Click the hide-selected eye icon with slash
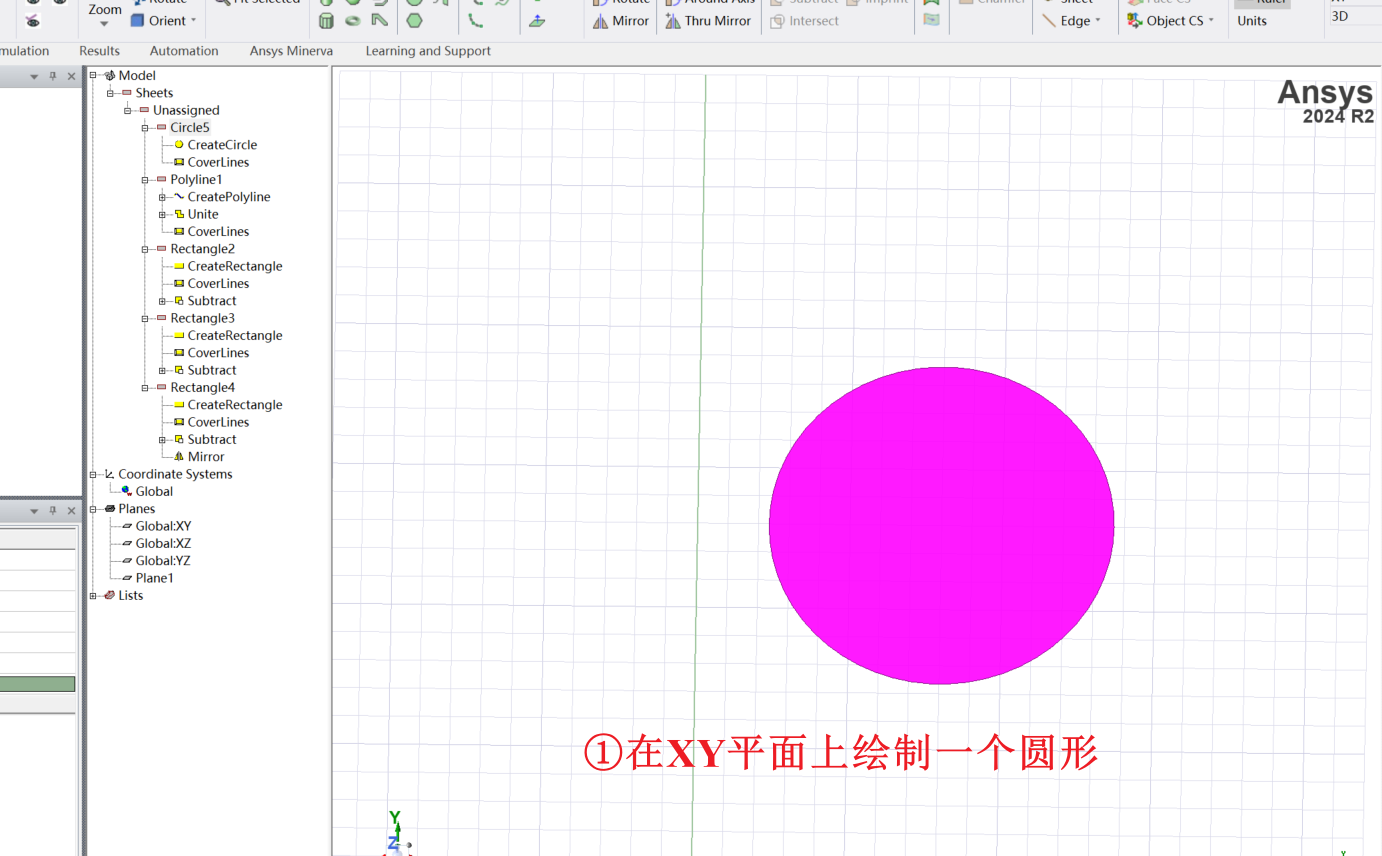This screenshot has width=1382, height=856. coord(33,21)
